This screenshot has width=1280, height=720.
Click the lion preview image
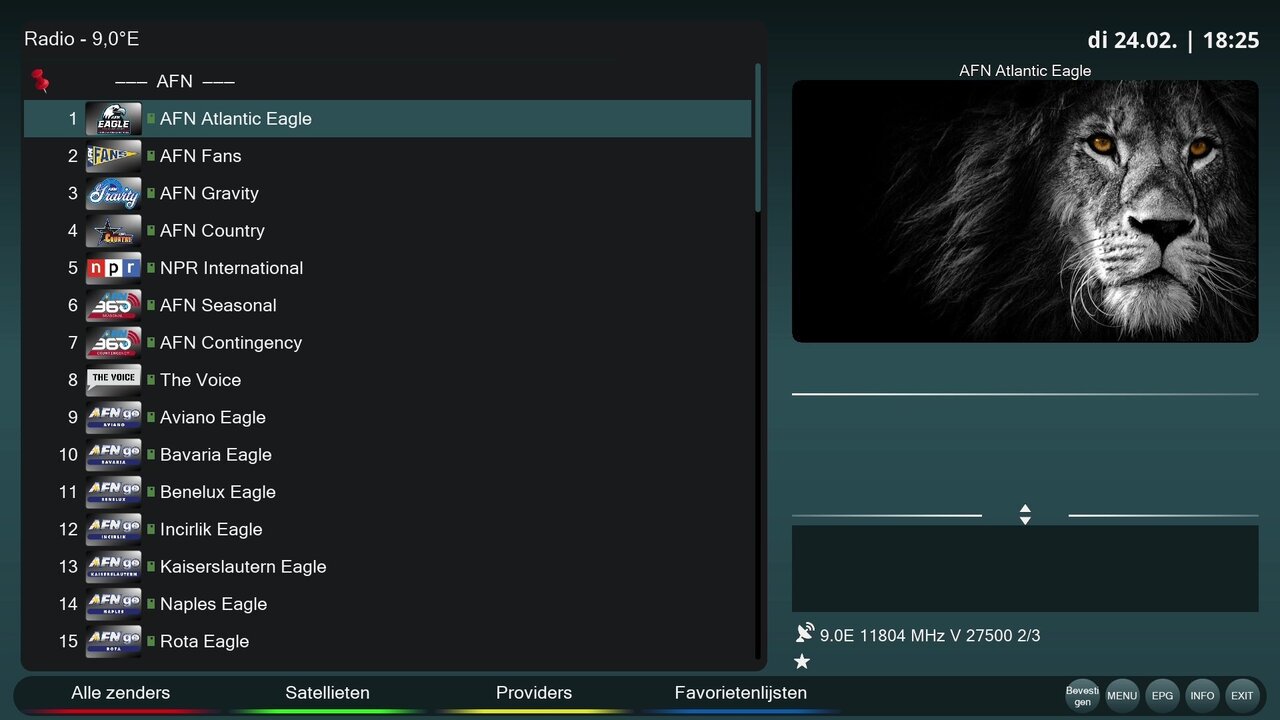point(1025,211)
